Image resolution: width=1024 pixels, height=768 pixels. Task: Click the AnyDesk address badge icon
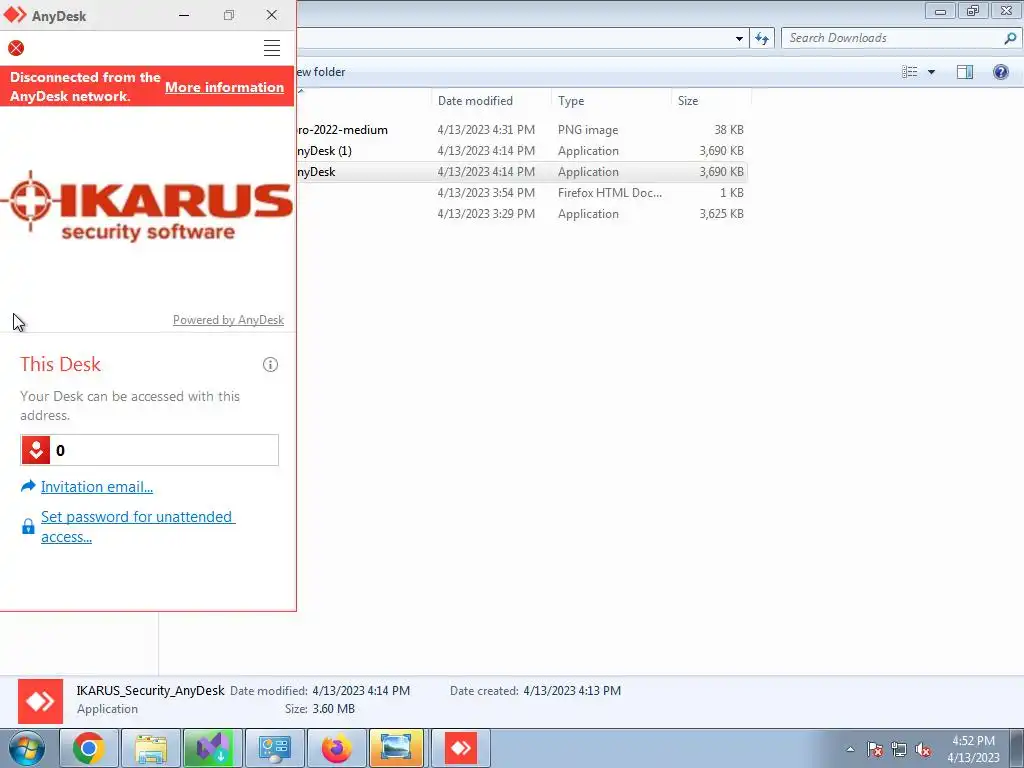pyautogui.click(x=36, y=450)
